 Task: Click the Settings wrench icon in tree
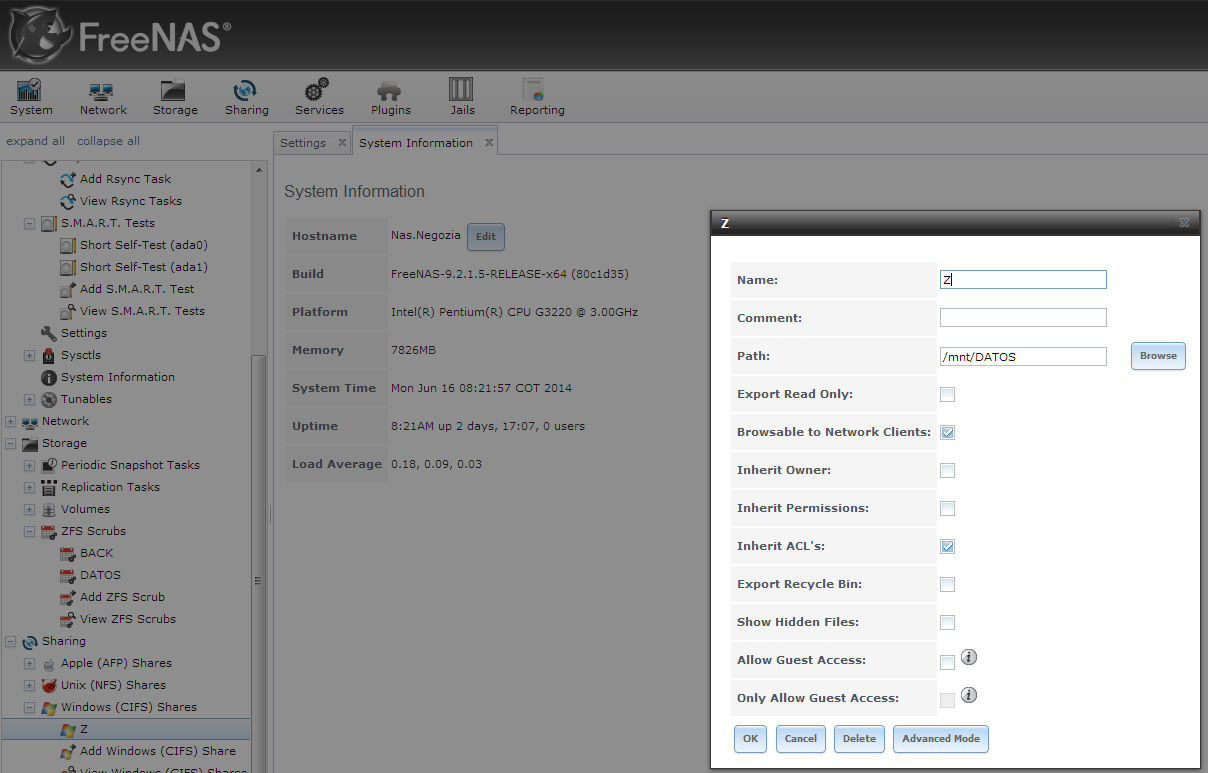pyautogui.click(x=49, y=333)
